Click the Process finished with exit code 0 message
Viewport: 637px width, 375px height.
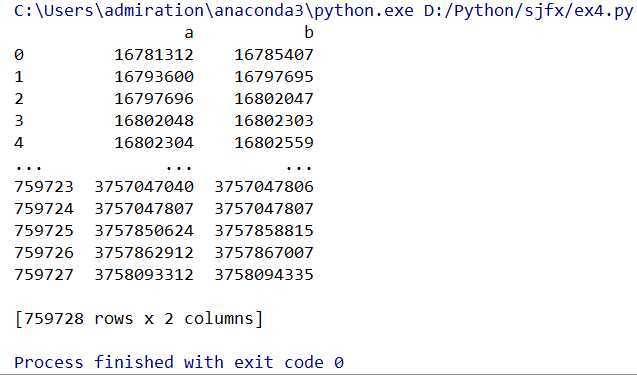(x=179, y=362)
